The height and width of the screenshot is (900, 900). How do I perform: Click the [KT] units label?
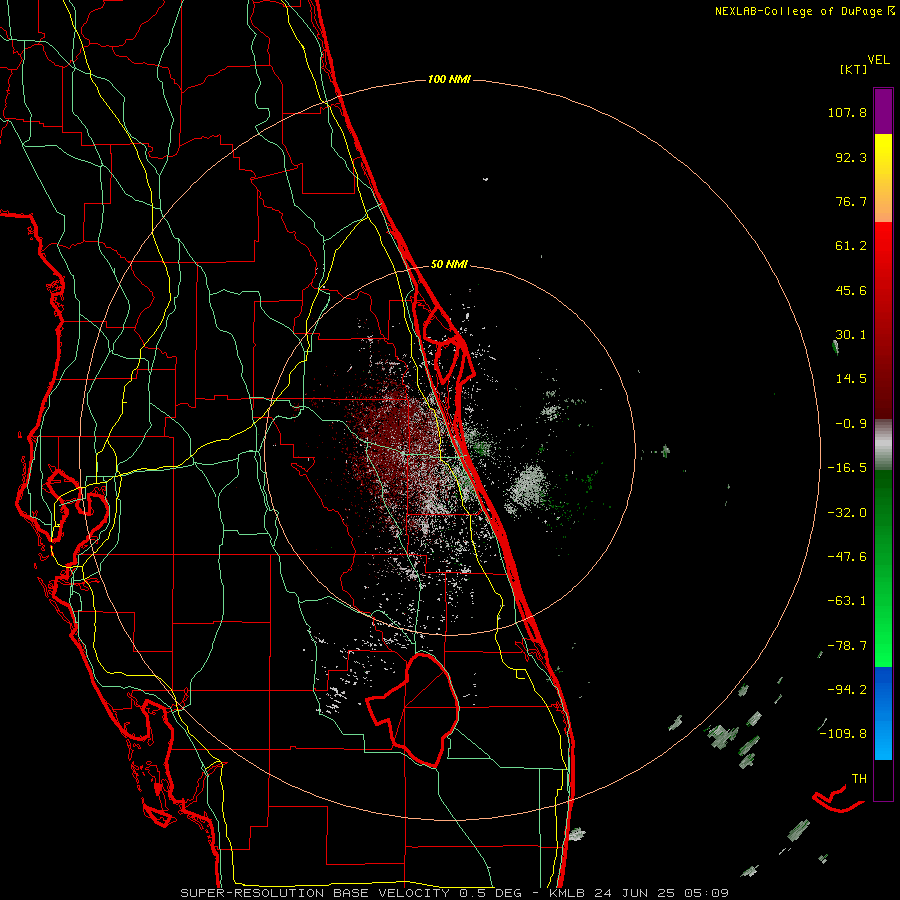(854, 69)
